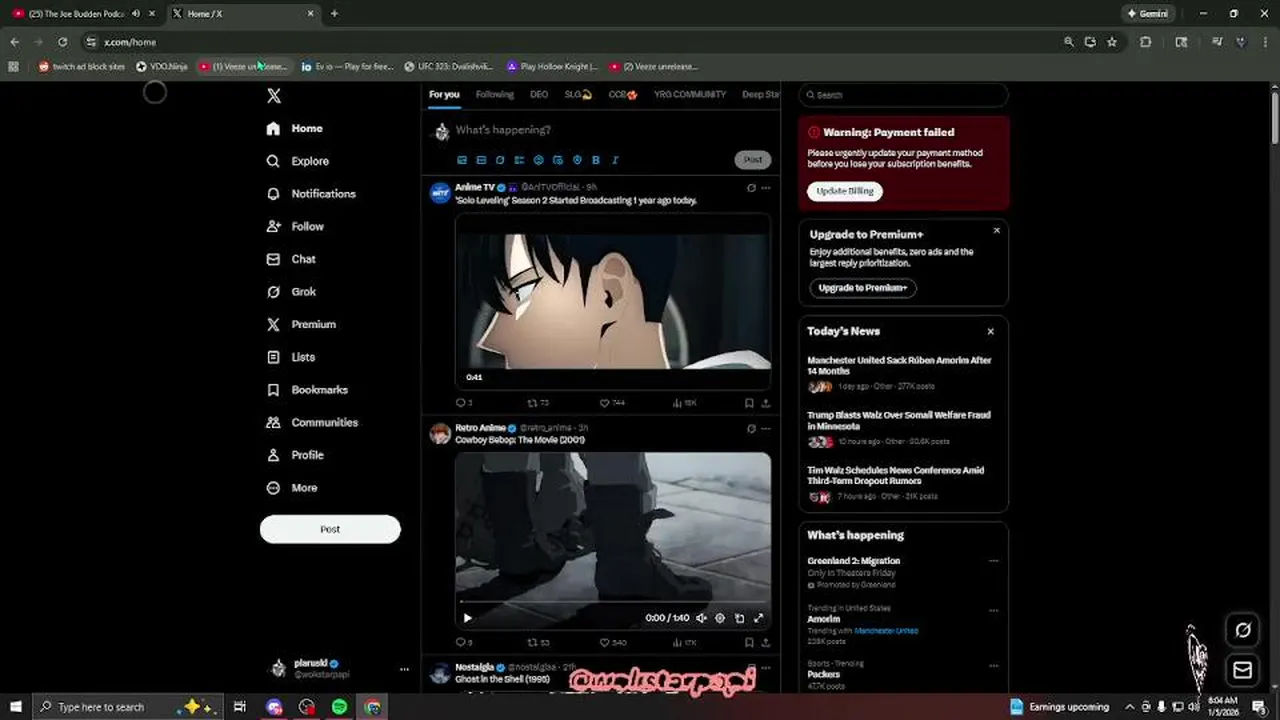Viewport: 1280px width, 720px height.
Task: Open options for Greenland 2: Migration trend
Action: pos(993,561)
